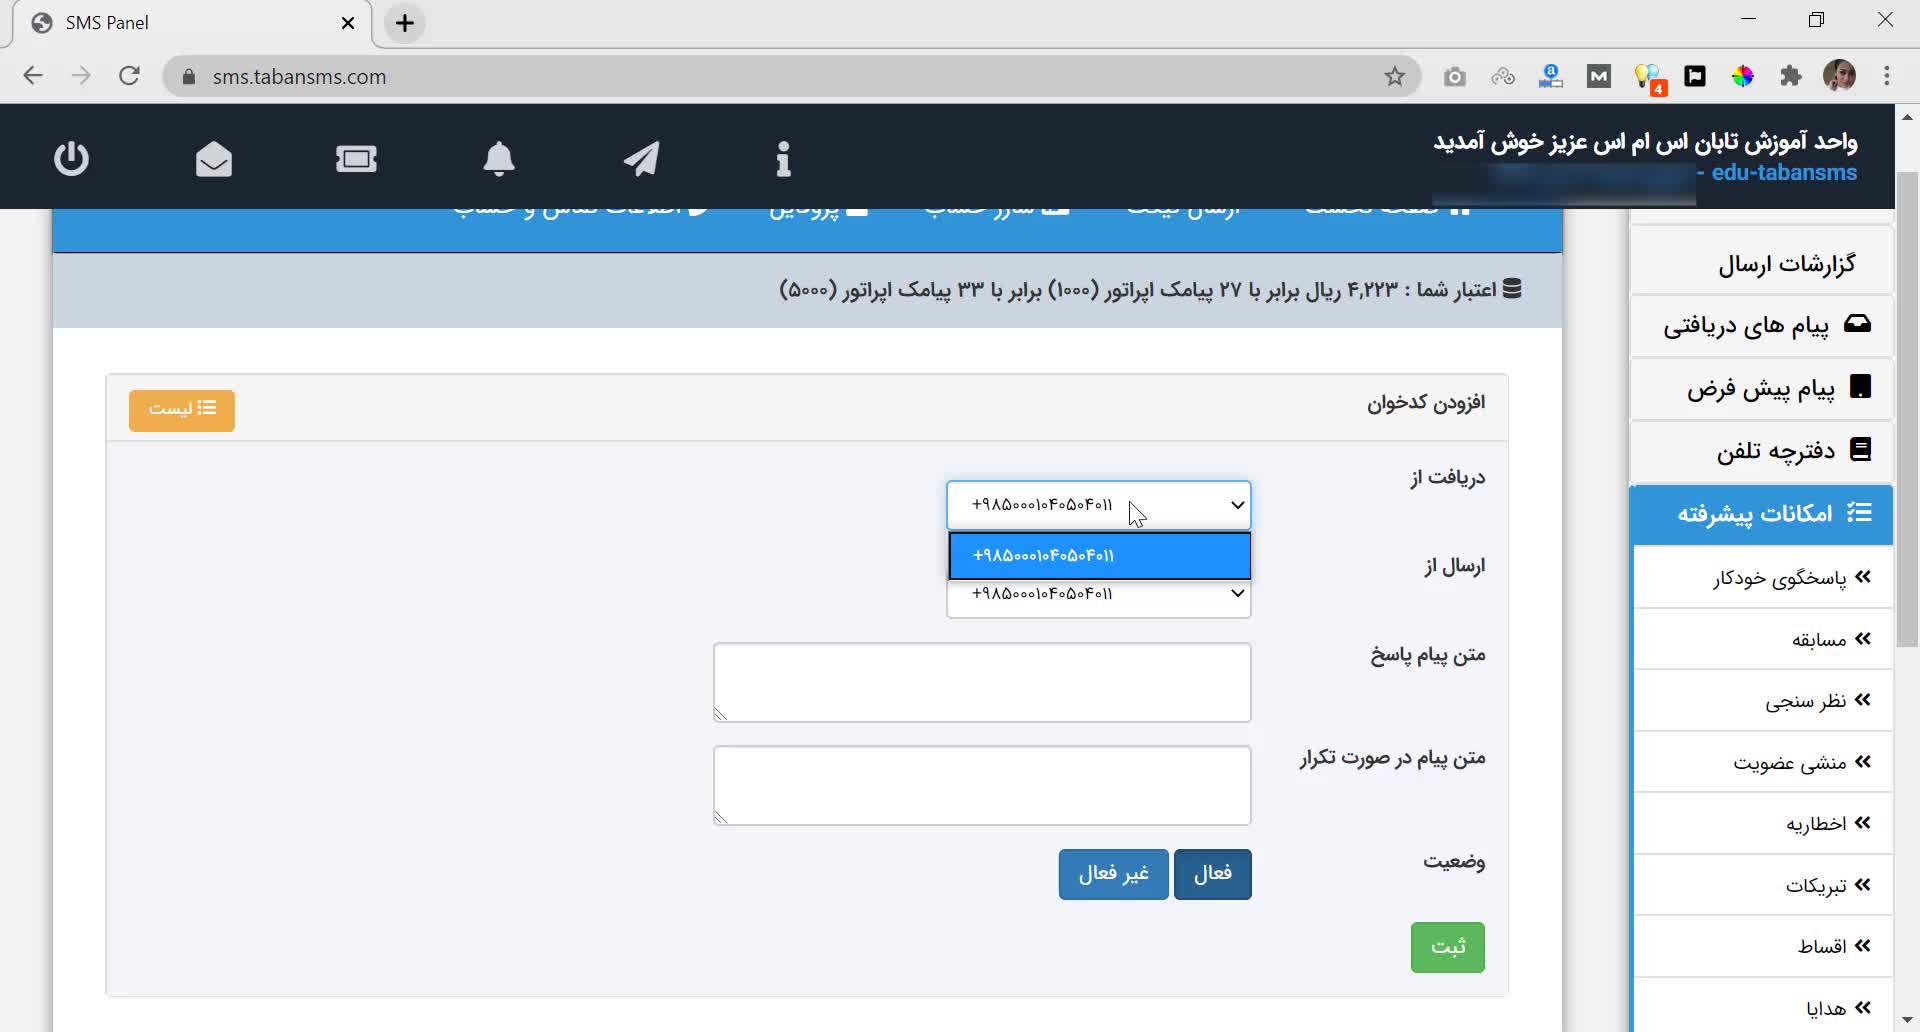Click the camera extension icon
This screenshot has width=1920, height=1032.
click(x=1455, y=76)
